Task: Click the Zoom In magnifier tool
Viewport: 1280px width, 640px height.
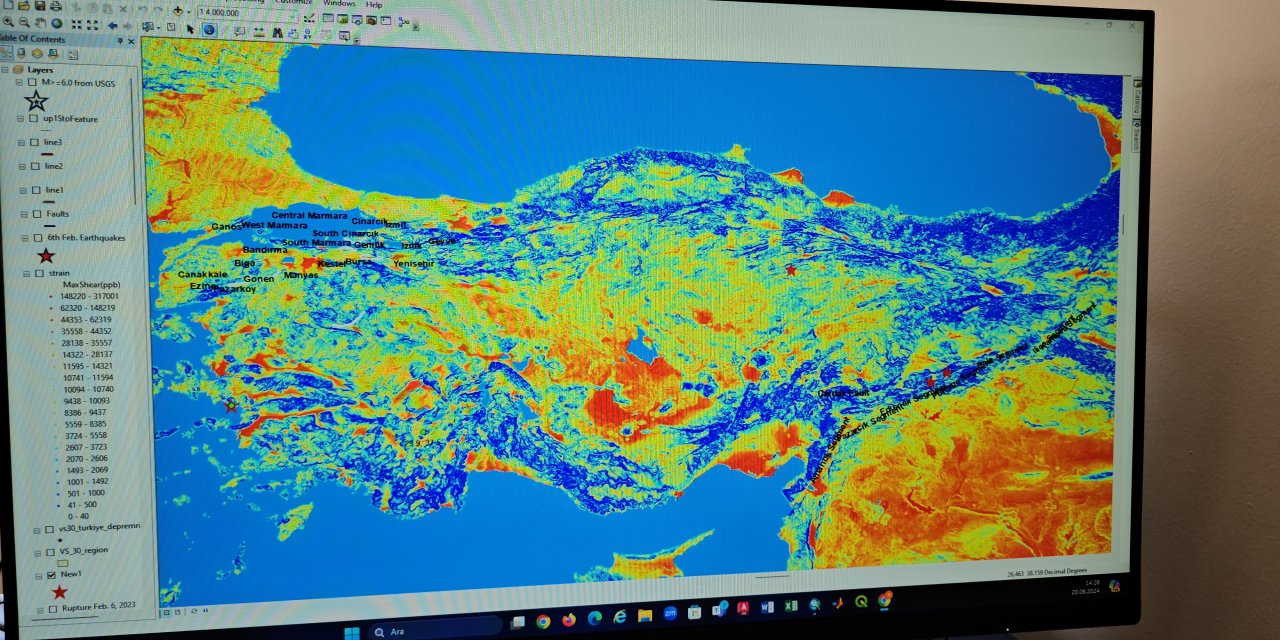Action: 8,22
